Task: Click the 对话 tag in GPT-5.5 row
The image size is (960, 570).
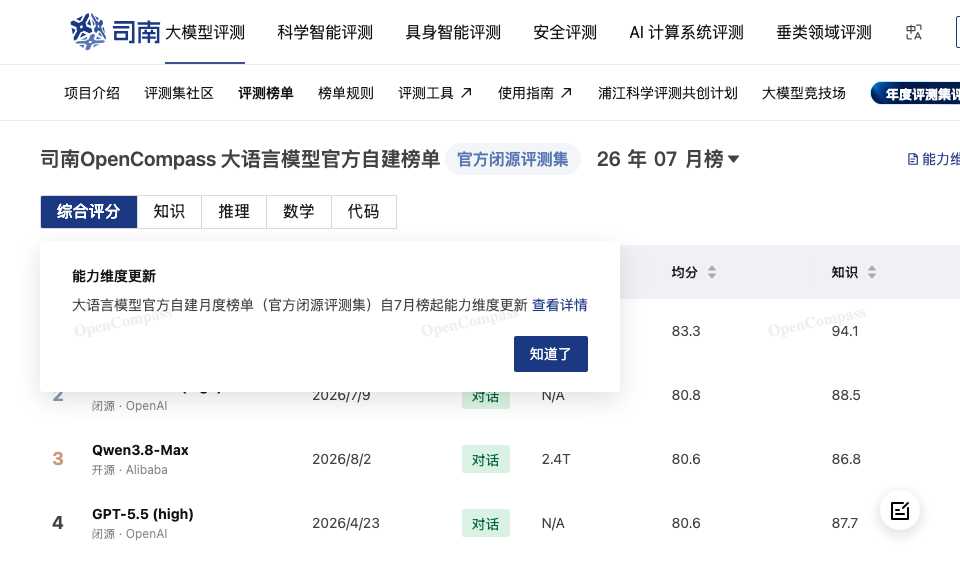Action: (x=486, y=523)
